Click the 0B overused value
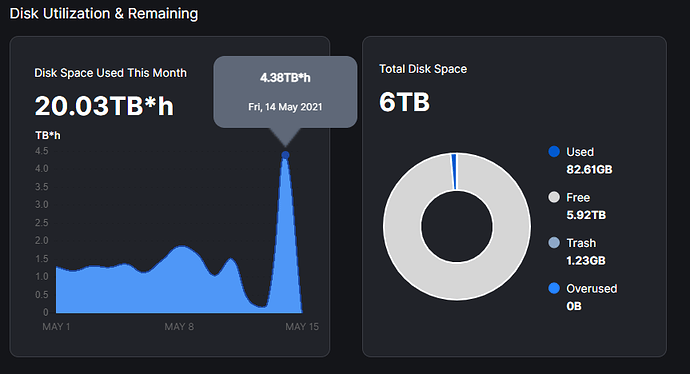Viewport: 690px width, 374px height. point(574,306)
